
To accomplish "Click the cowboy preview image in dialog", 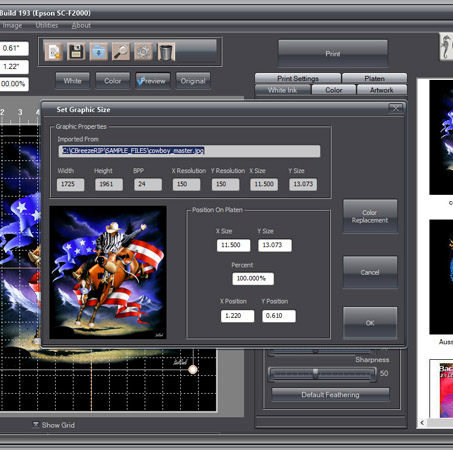I will coord(108,272).
